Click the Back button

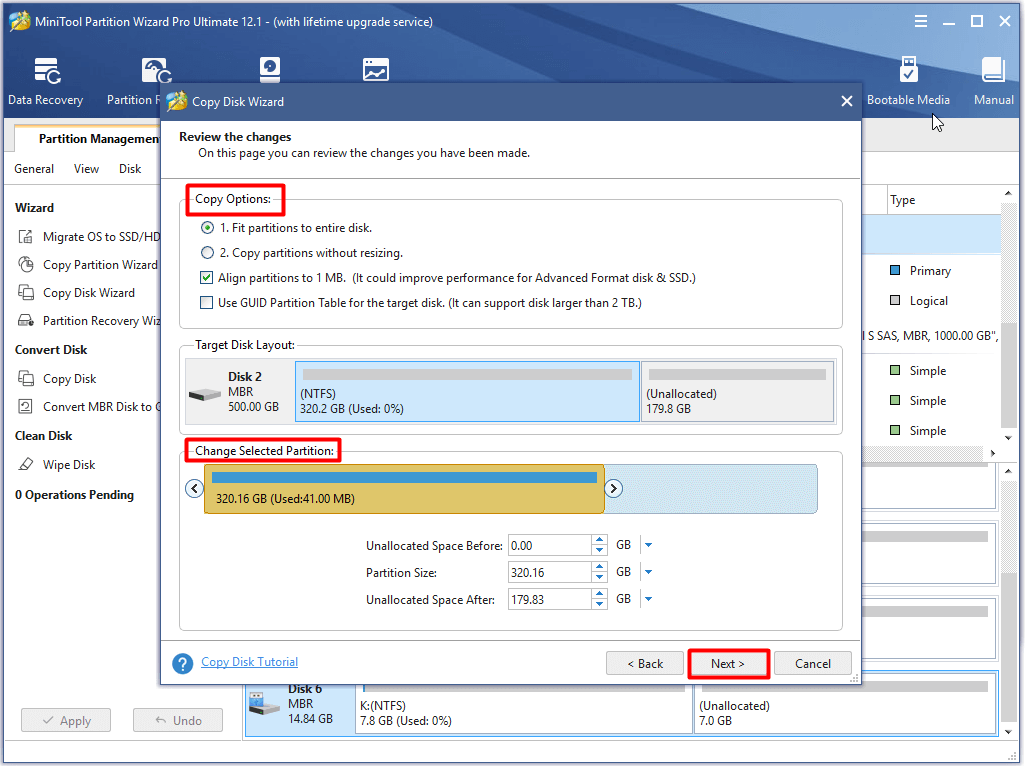pos(645,663)
